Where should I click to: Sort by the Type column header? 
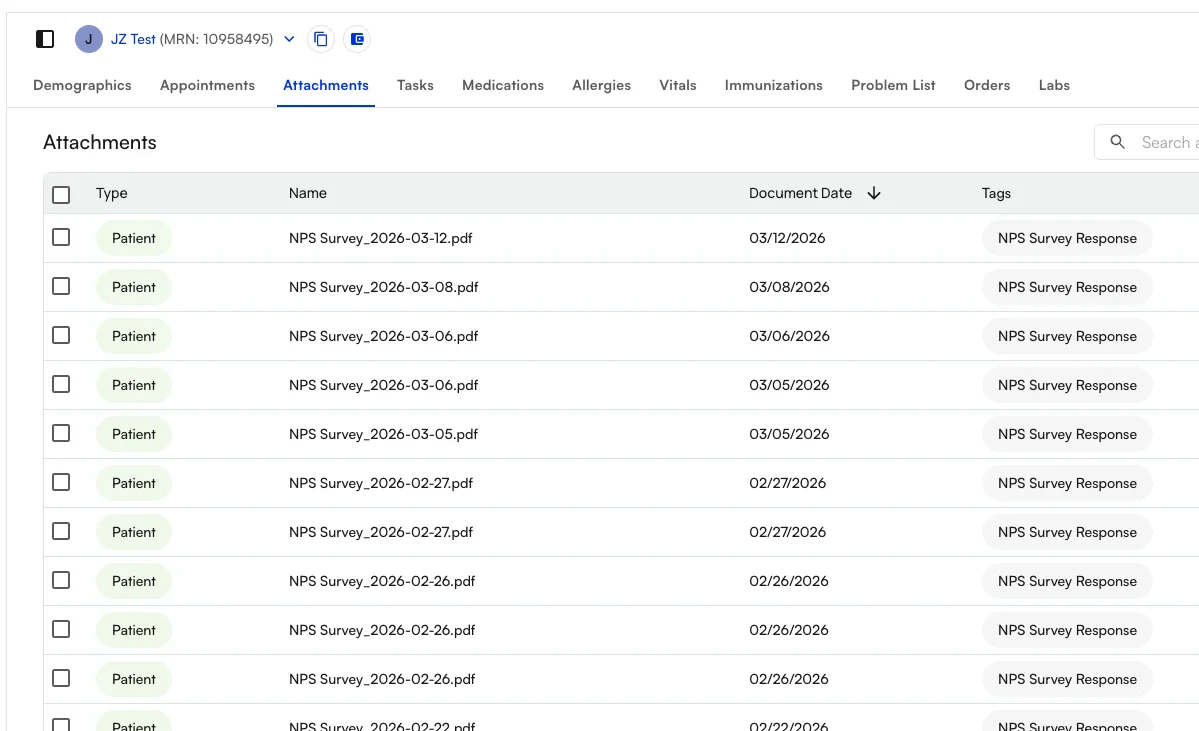112,193
